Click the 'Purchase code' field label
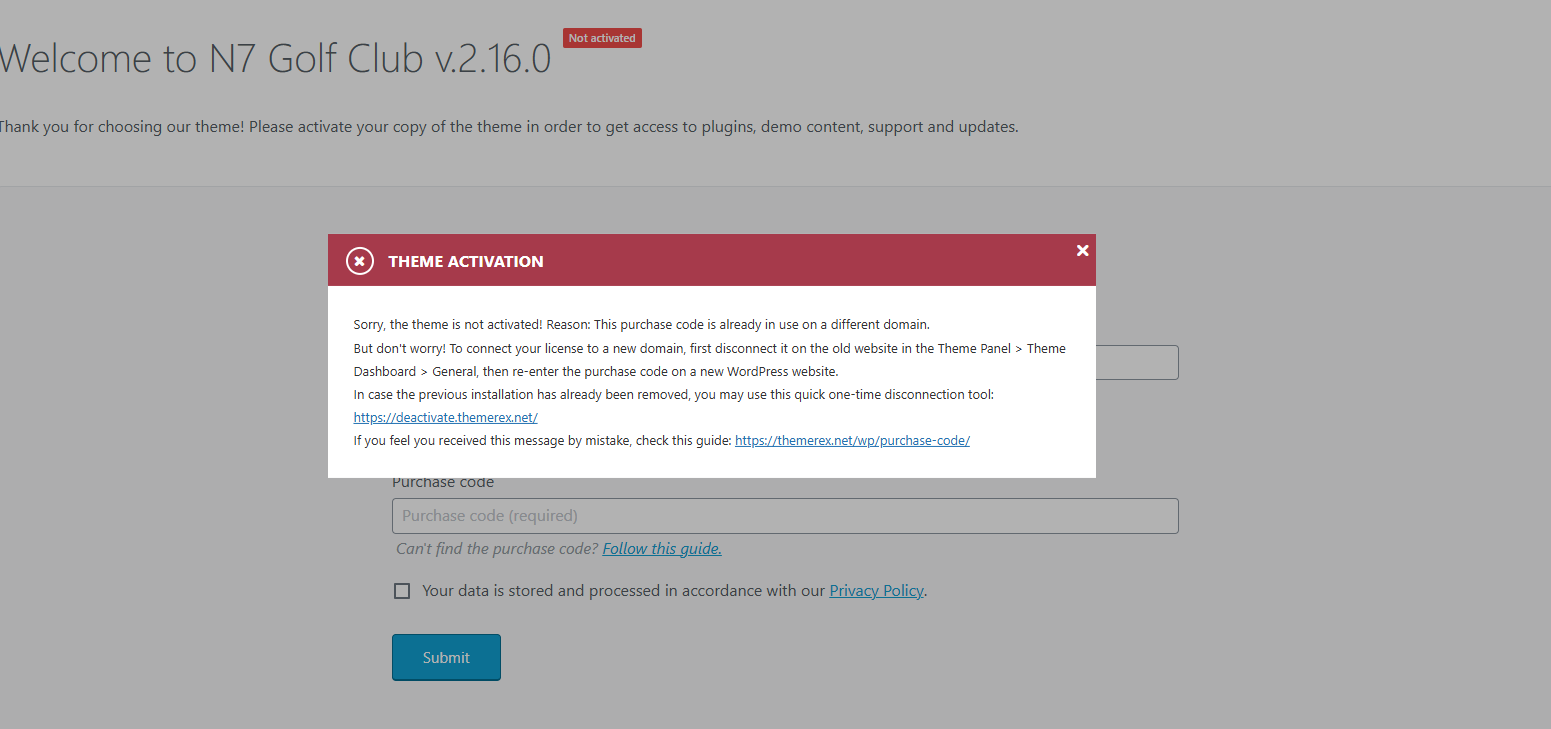 (443, 483)
